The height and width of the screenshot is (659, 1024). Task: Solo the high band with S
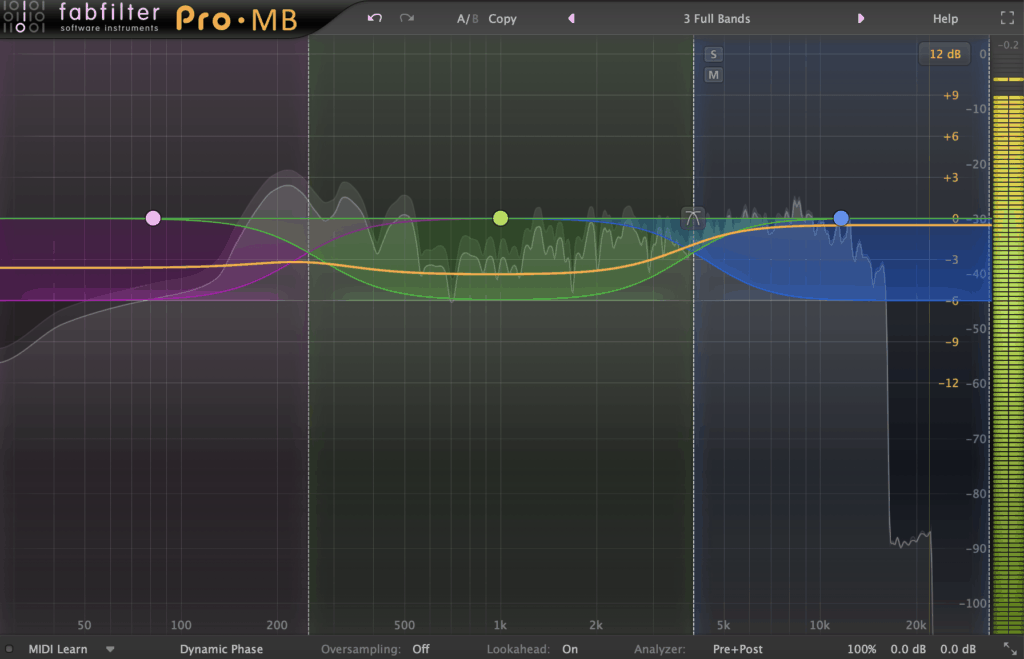[713, 54]
